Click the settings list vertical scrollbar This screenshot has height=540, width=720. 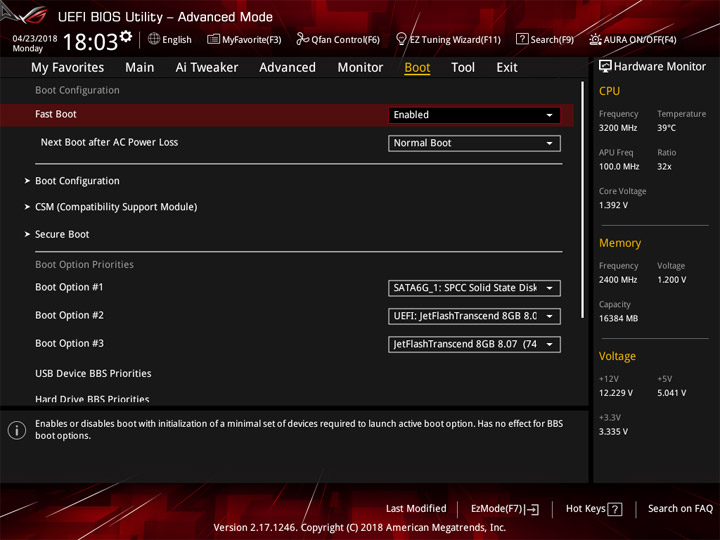[x=582, y=200]
